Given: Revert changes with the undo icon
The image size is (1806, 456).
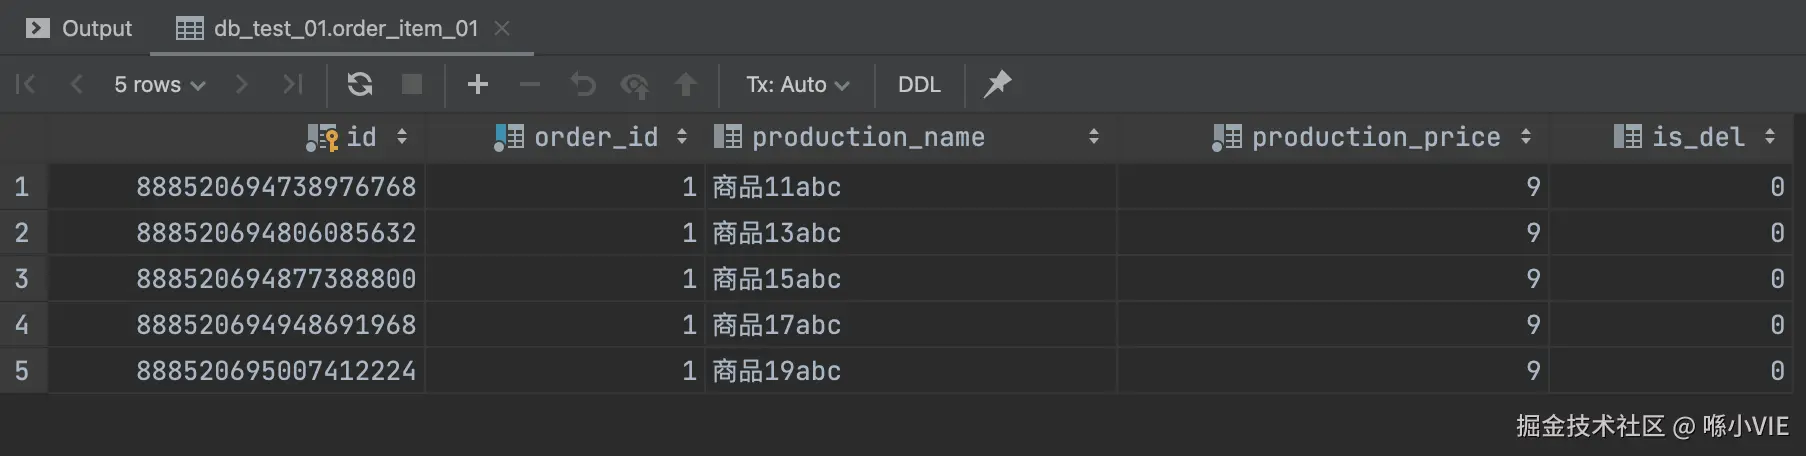Looking at the screenshot, I should 583,84.
